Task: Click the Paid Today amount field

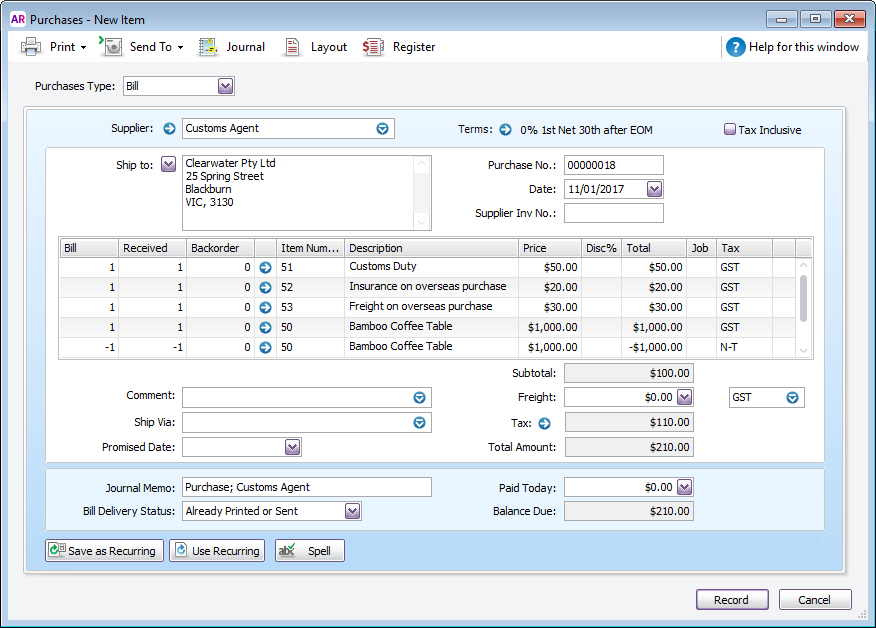Action: pos(620,487)
